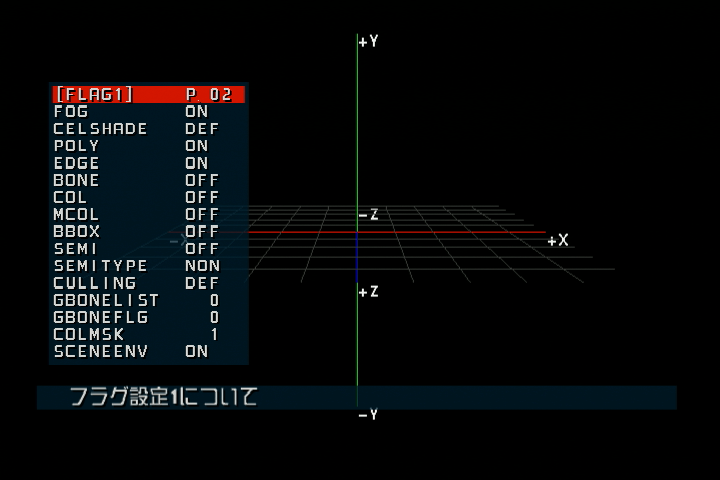Viewport: 720px width, 480px height.
Task: Click the -Z axis label
Action: click(368, 215)
